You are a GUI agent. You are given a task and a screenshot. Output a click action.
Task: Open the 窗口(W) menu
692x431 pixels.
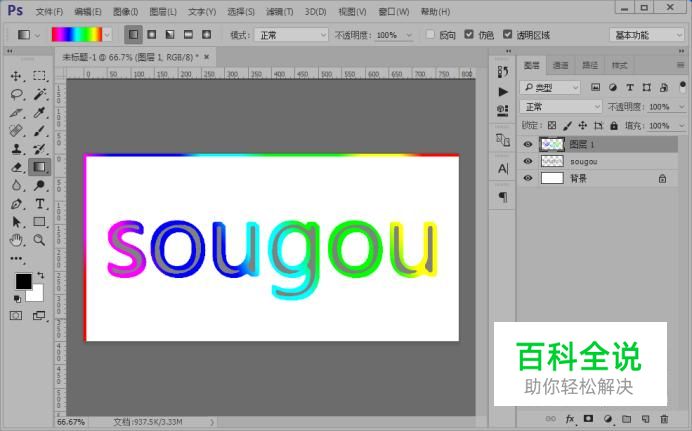click(394, 12)
